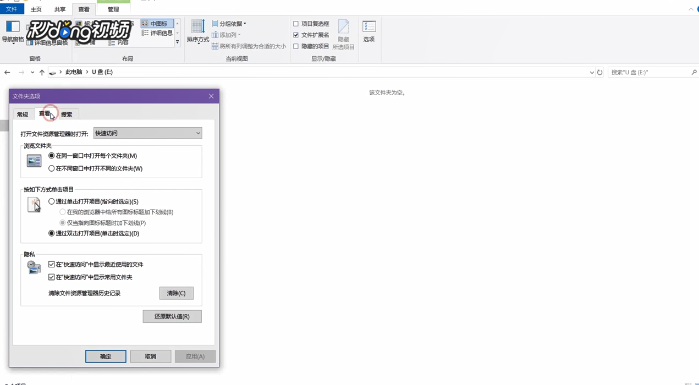This screenshot has height=385, width=699.
Task: Open the 排序方式 sort by menu
Action: click(x=197, y=31)
